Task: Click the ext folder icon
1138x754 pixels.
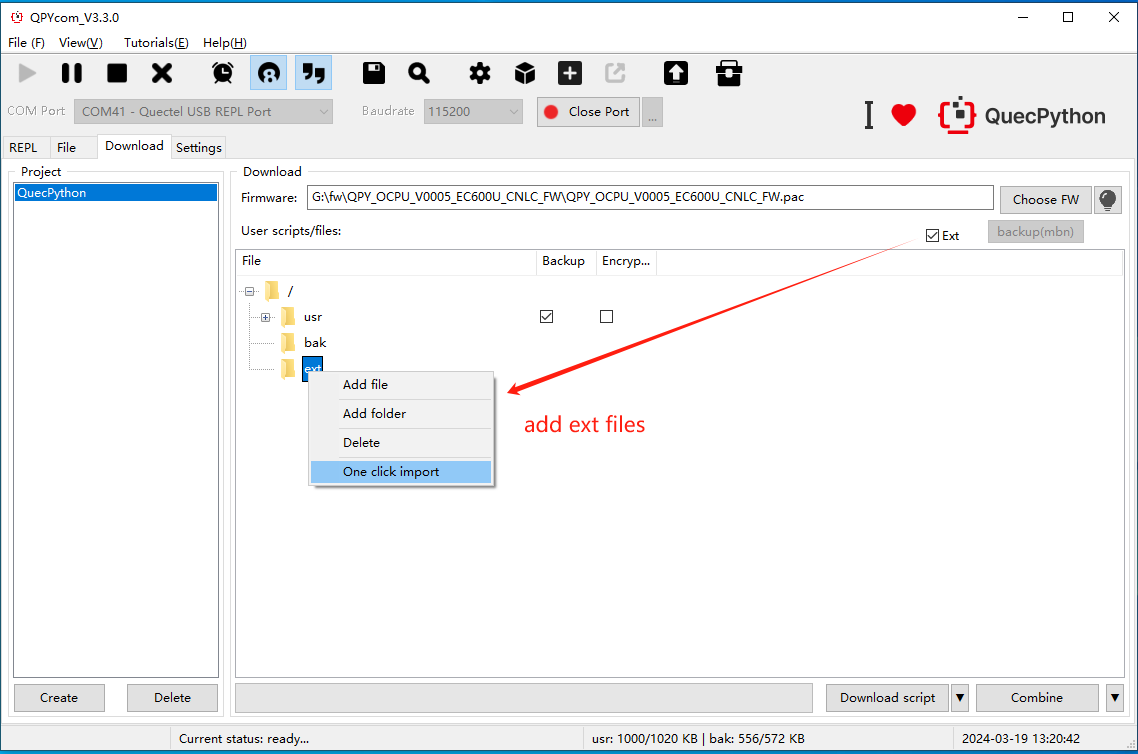Action: 288,369
